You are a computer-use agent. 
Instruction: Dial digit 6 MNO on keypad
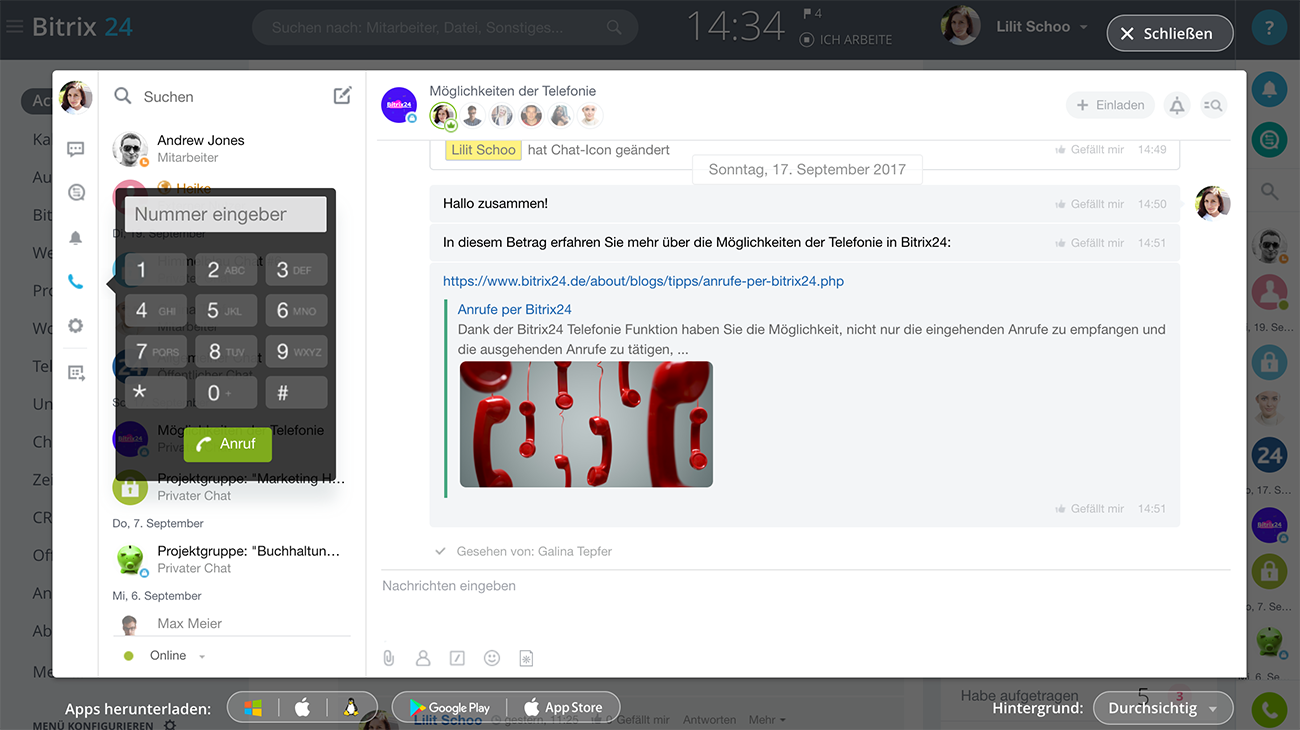point(296,311)
